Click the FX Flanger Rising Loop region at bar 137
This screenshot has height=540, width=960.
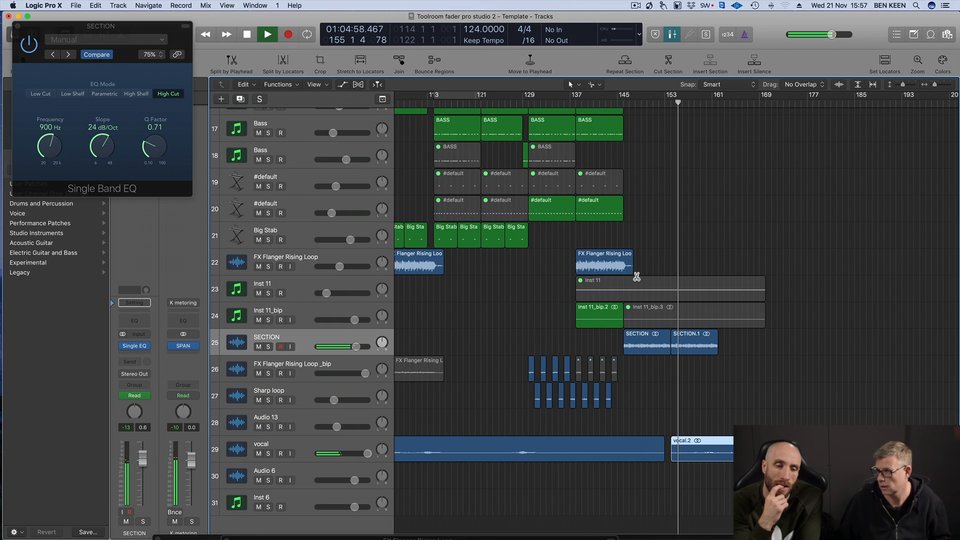pos(604,261)
